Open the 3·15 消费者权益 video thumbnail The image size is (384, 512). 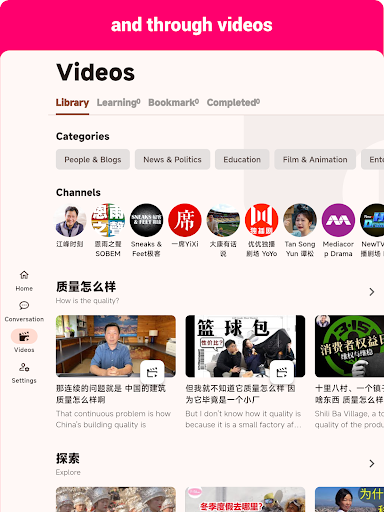(x=349, y=346)
